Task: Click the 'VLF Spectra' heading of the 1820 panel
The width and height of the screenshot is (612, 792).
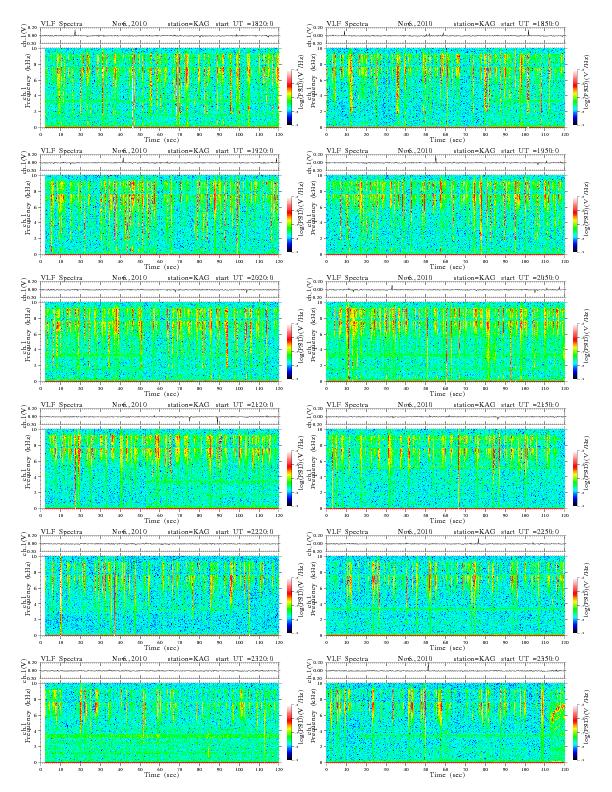Action: pos(61,24)
